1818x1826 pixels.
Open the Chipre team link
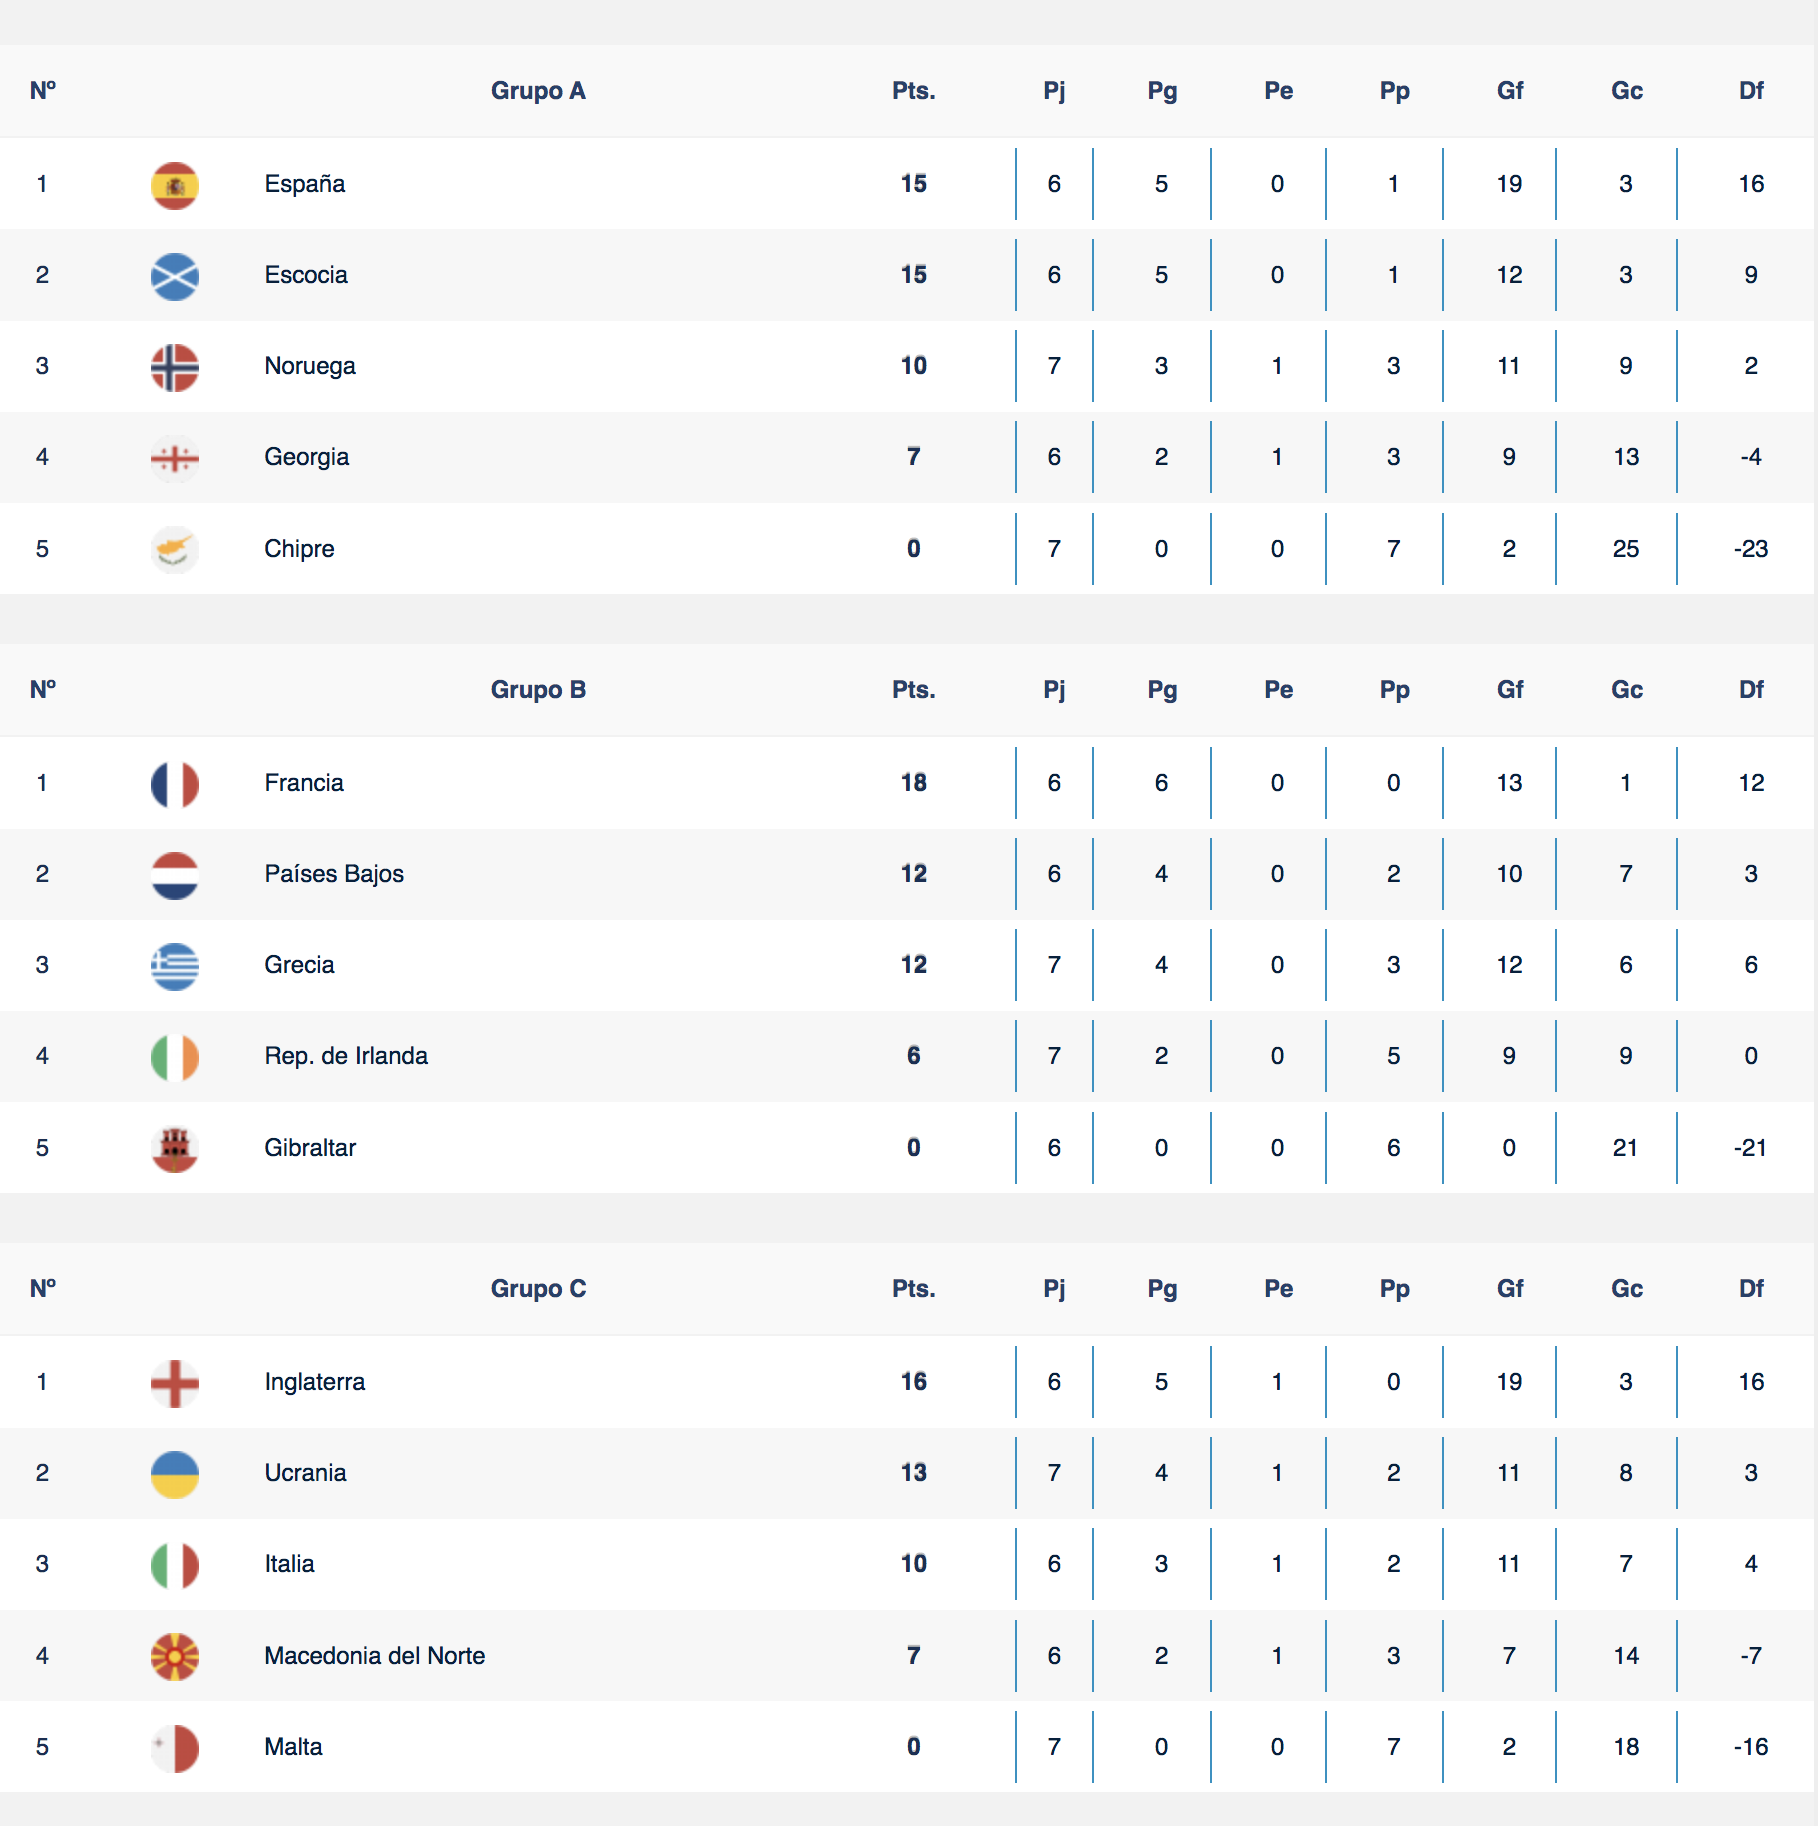pos(299,549)
